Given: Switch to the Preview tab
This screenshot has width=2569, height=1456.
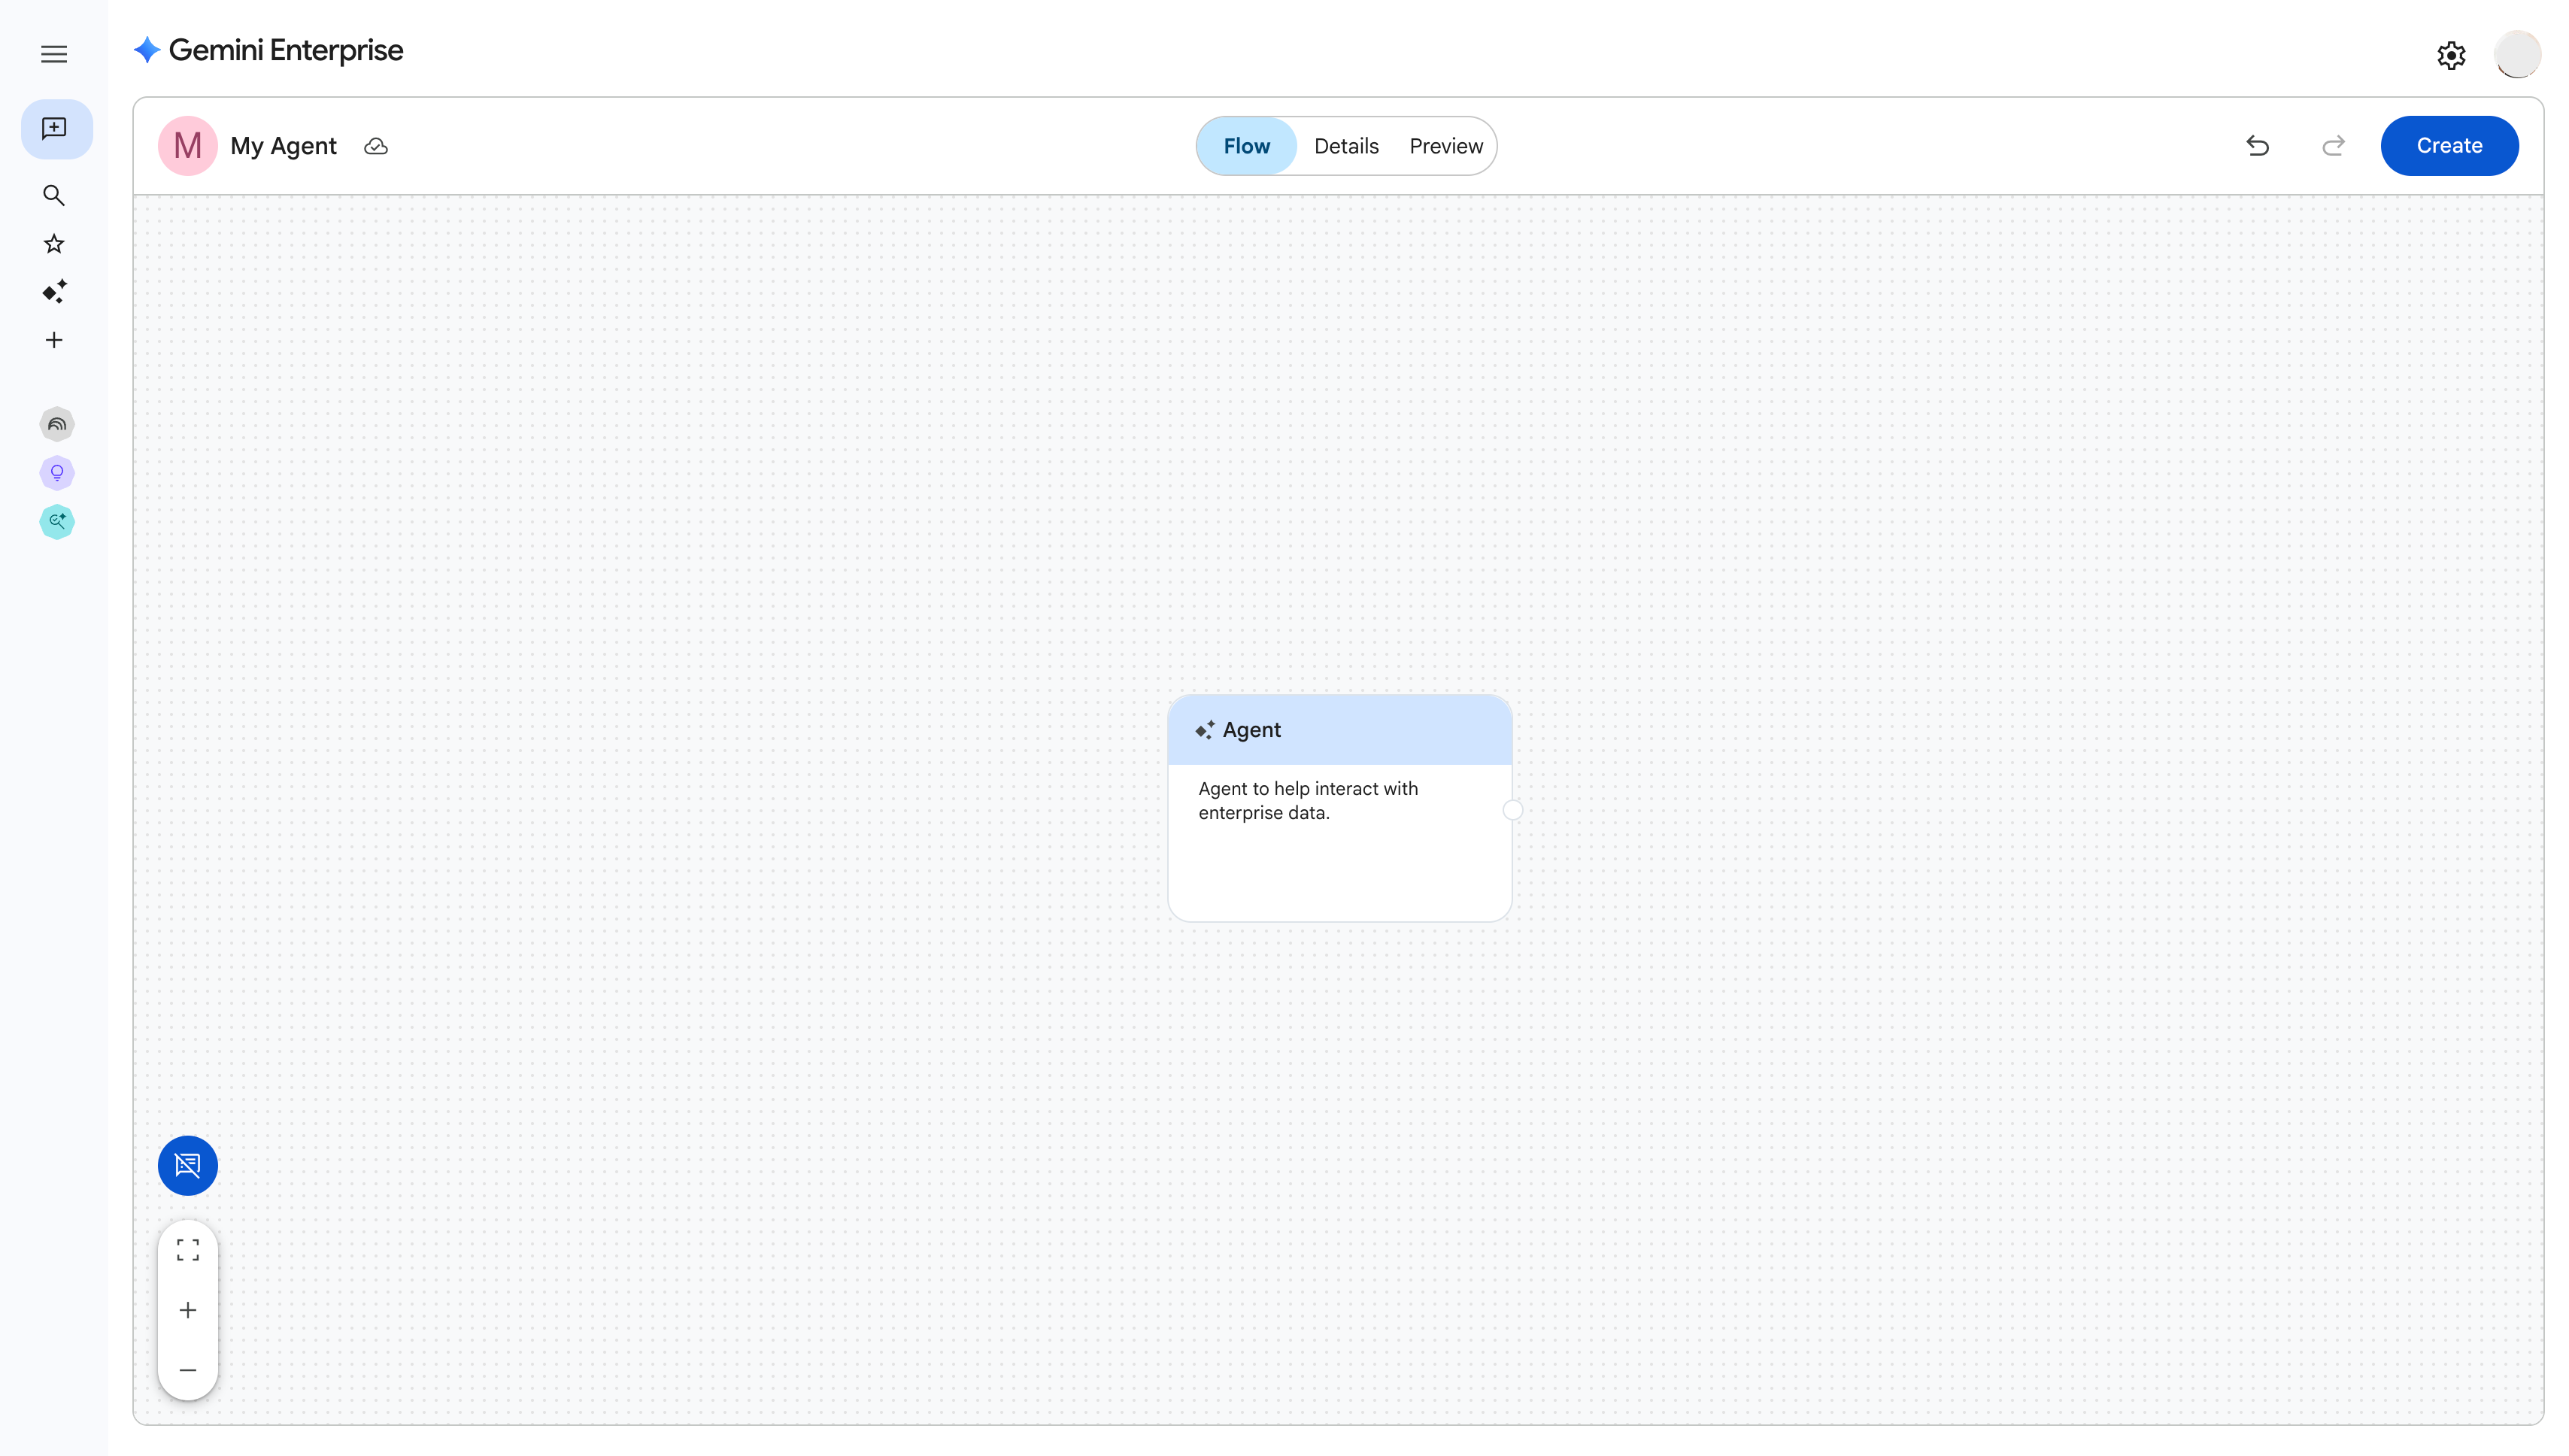Looking at the screenshot, I should tap(1445, 145).
